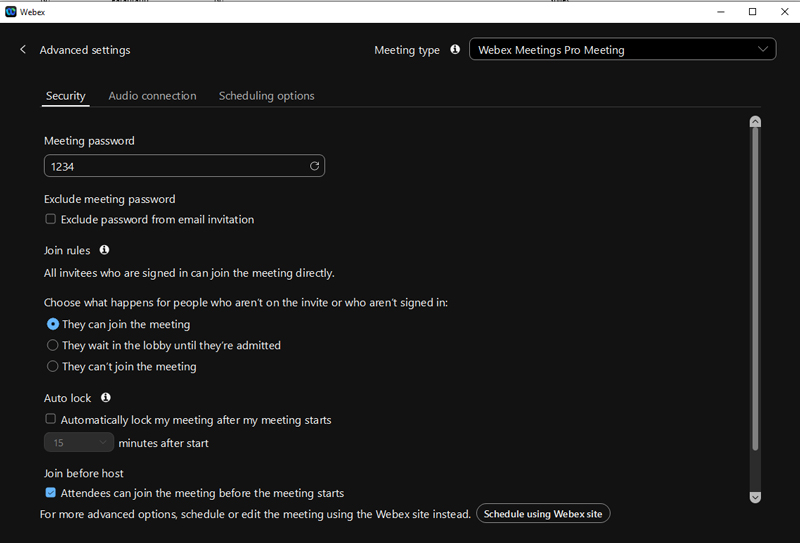Open the Meeting type dropdown
The image size is (800, 543).
[x=622, y=50]
